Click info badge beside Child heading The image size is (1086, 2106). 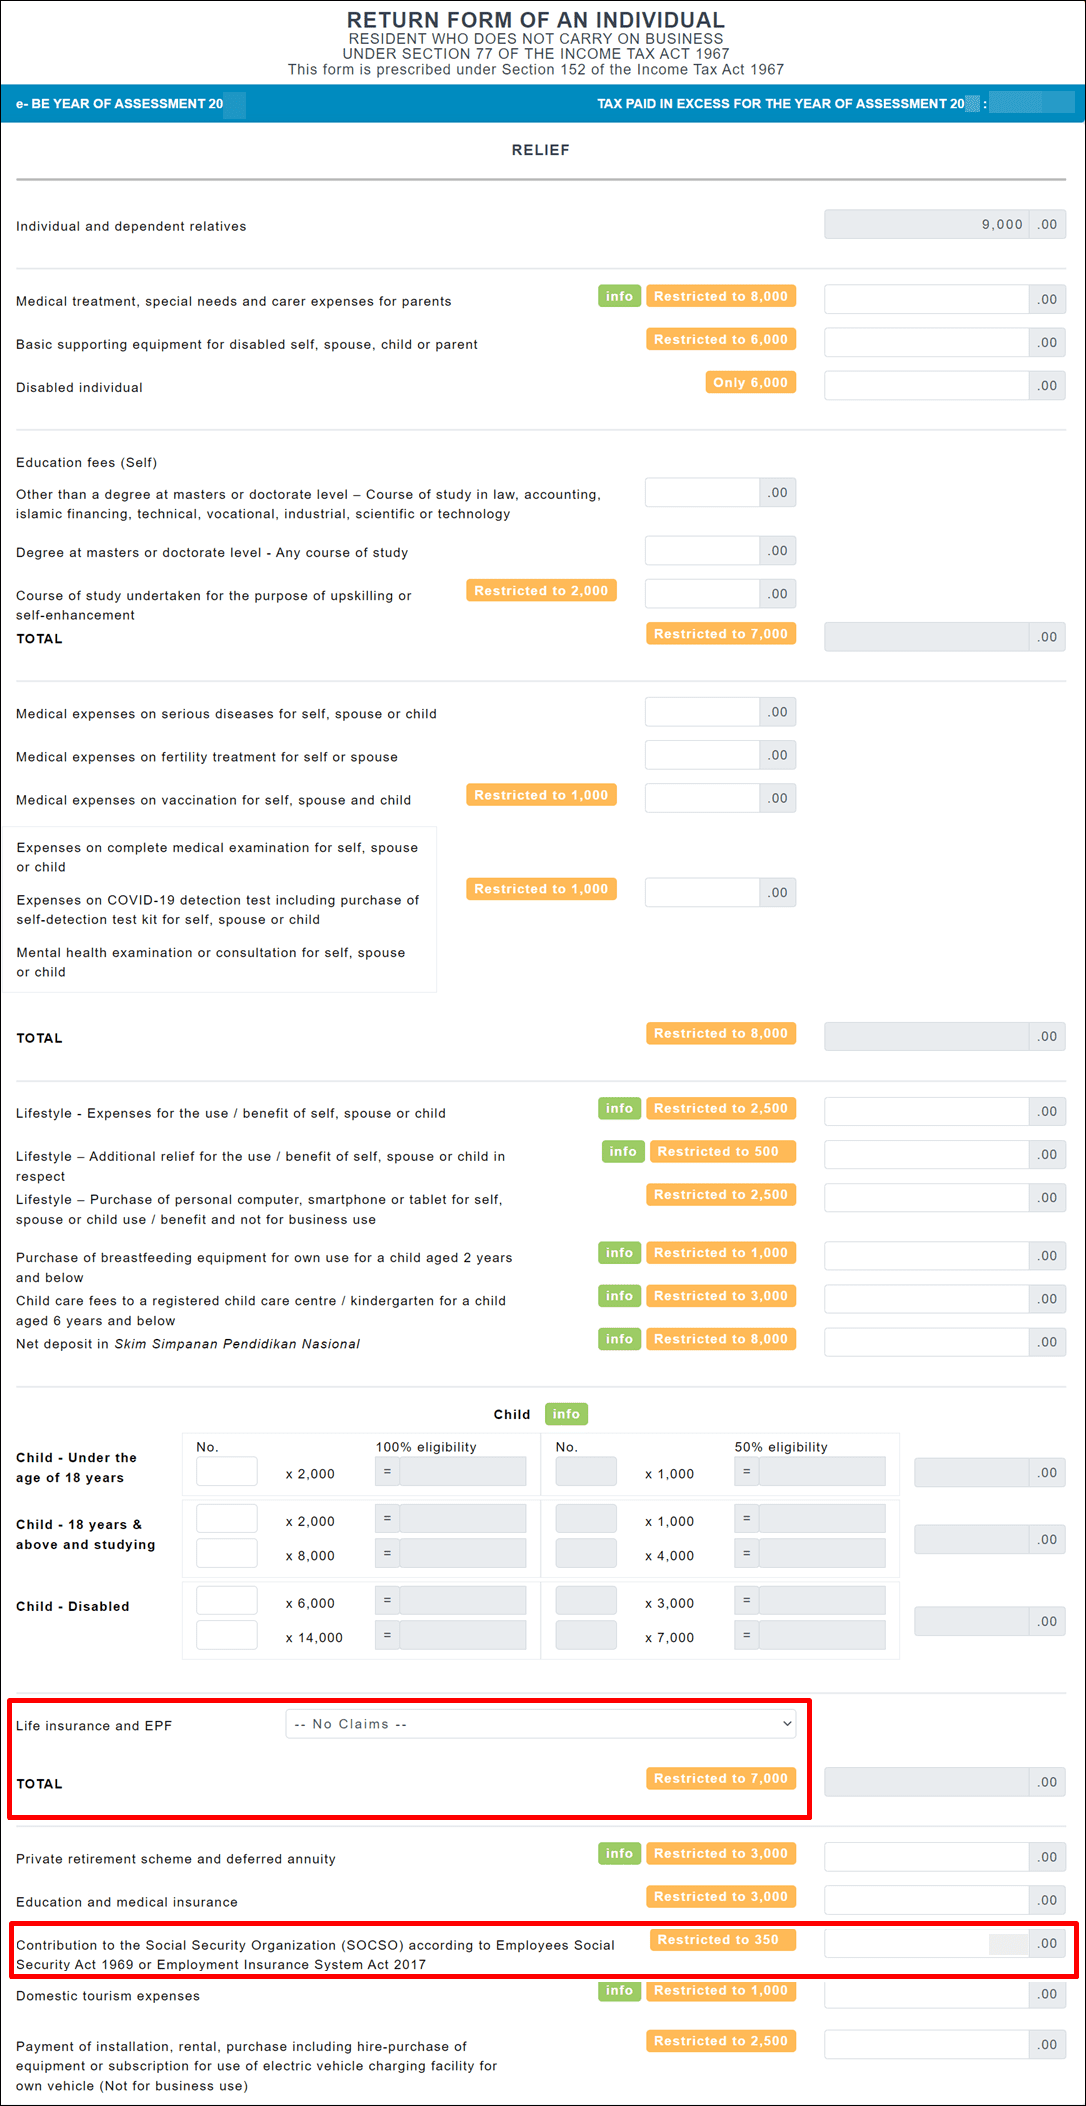coord(566,1413)
